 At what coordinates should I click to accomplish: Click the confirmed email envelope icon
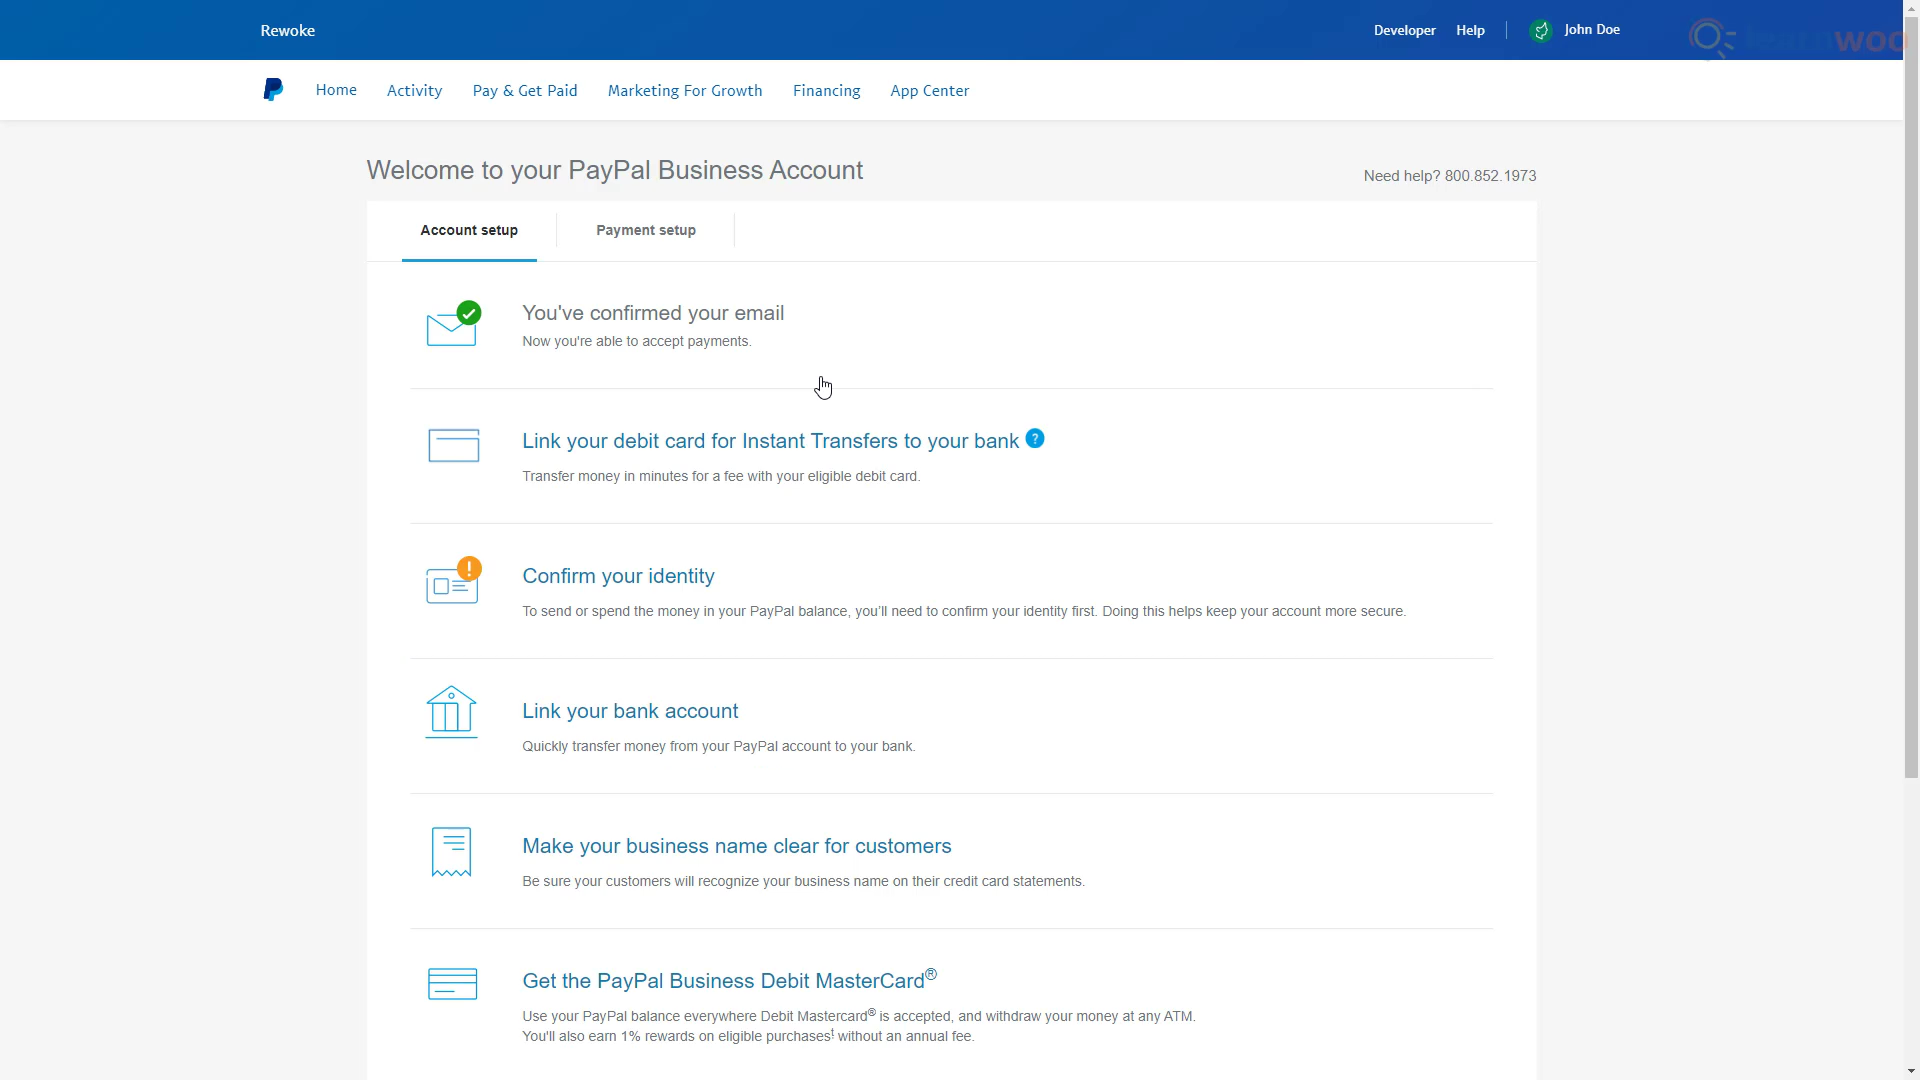[x=453, y=324]
